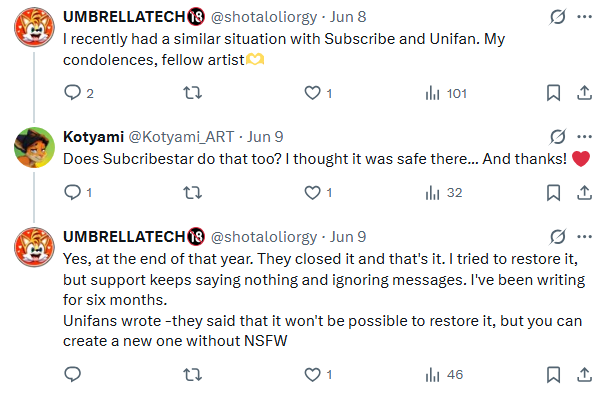Open @shotaloliorgy handle on the last tweet
Screen dimensions: 599x396
264,237
